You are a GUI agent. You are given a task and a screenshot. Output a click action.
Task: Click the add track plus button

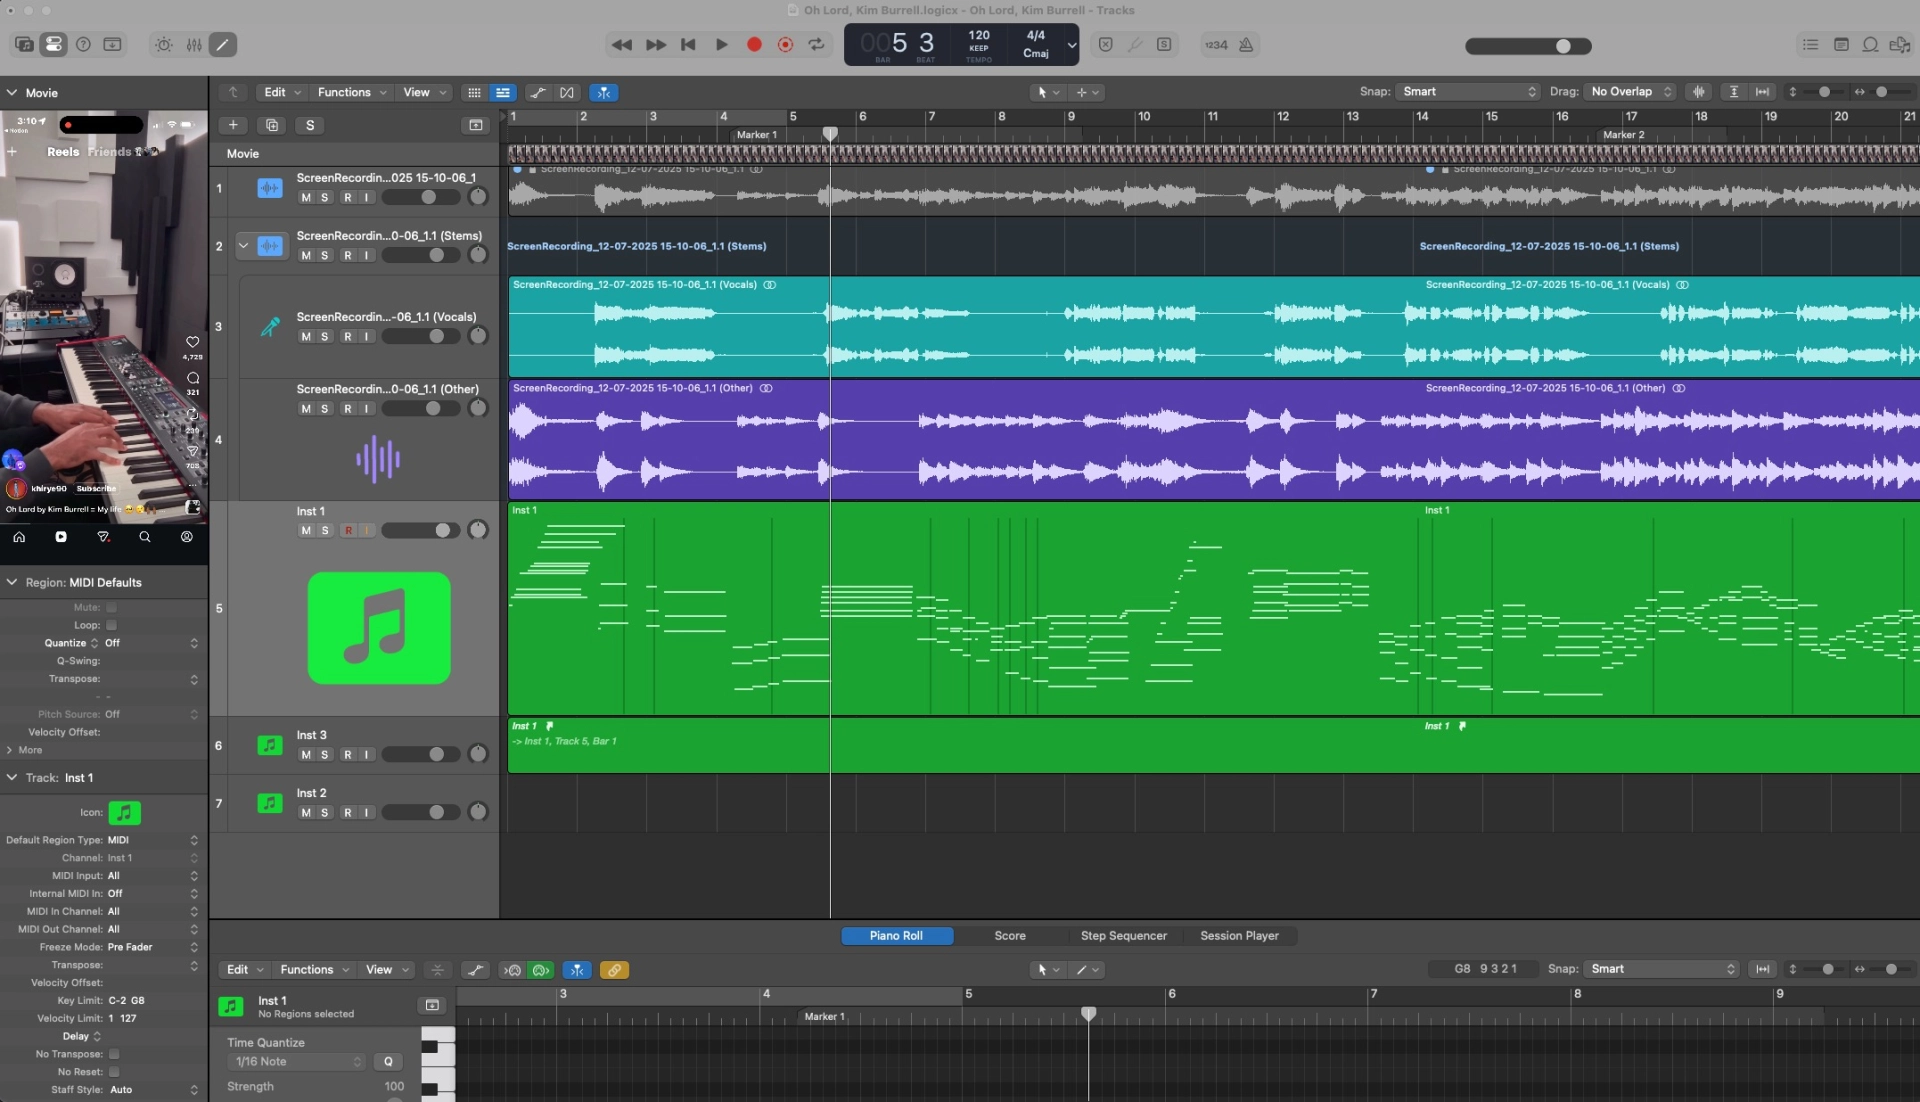tap(233, 125)
